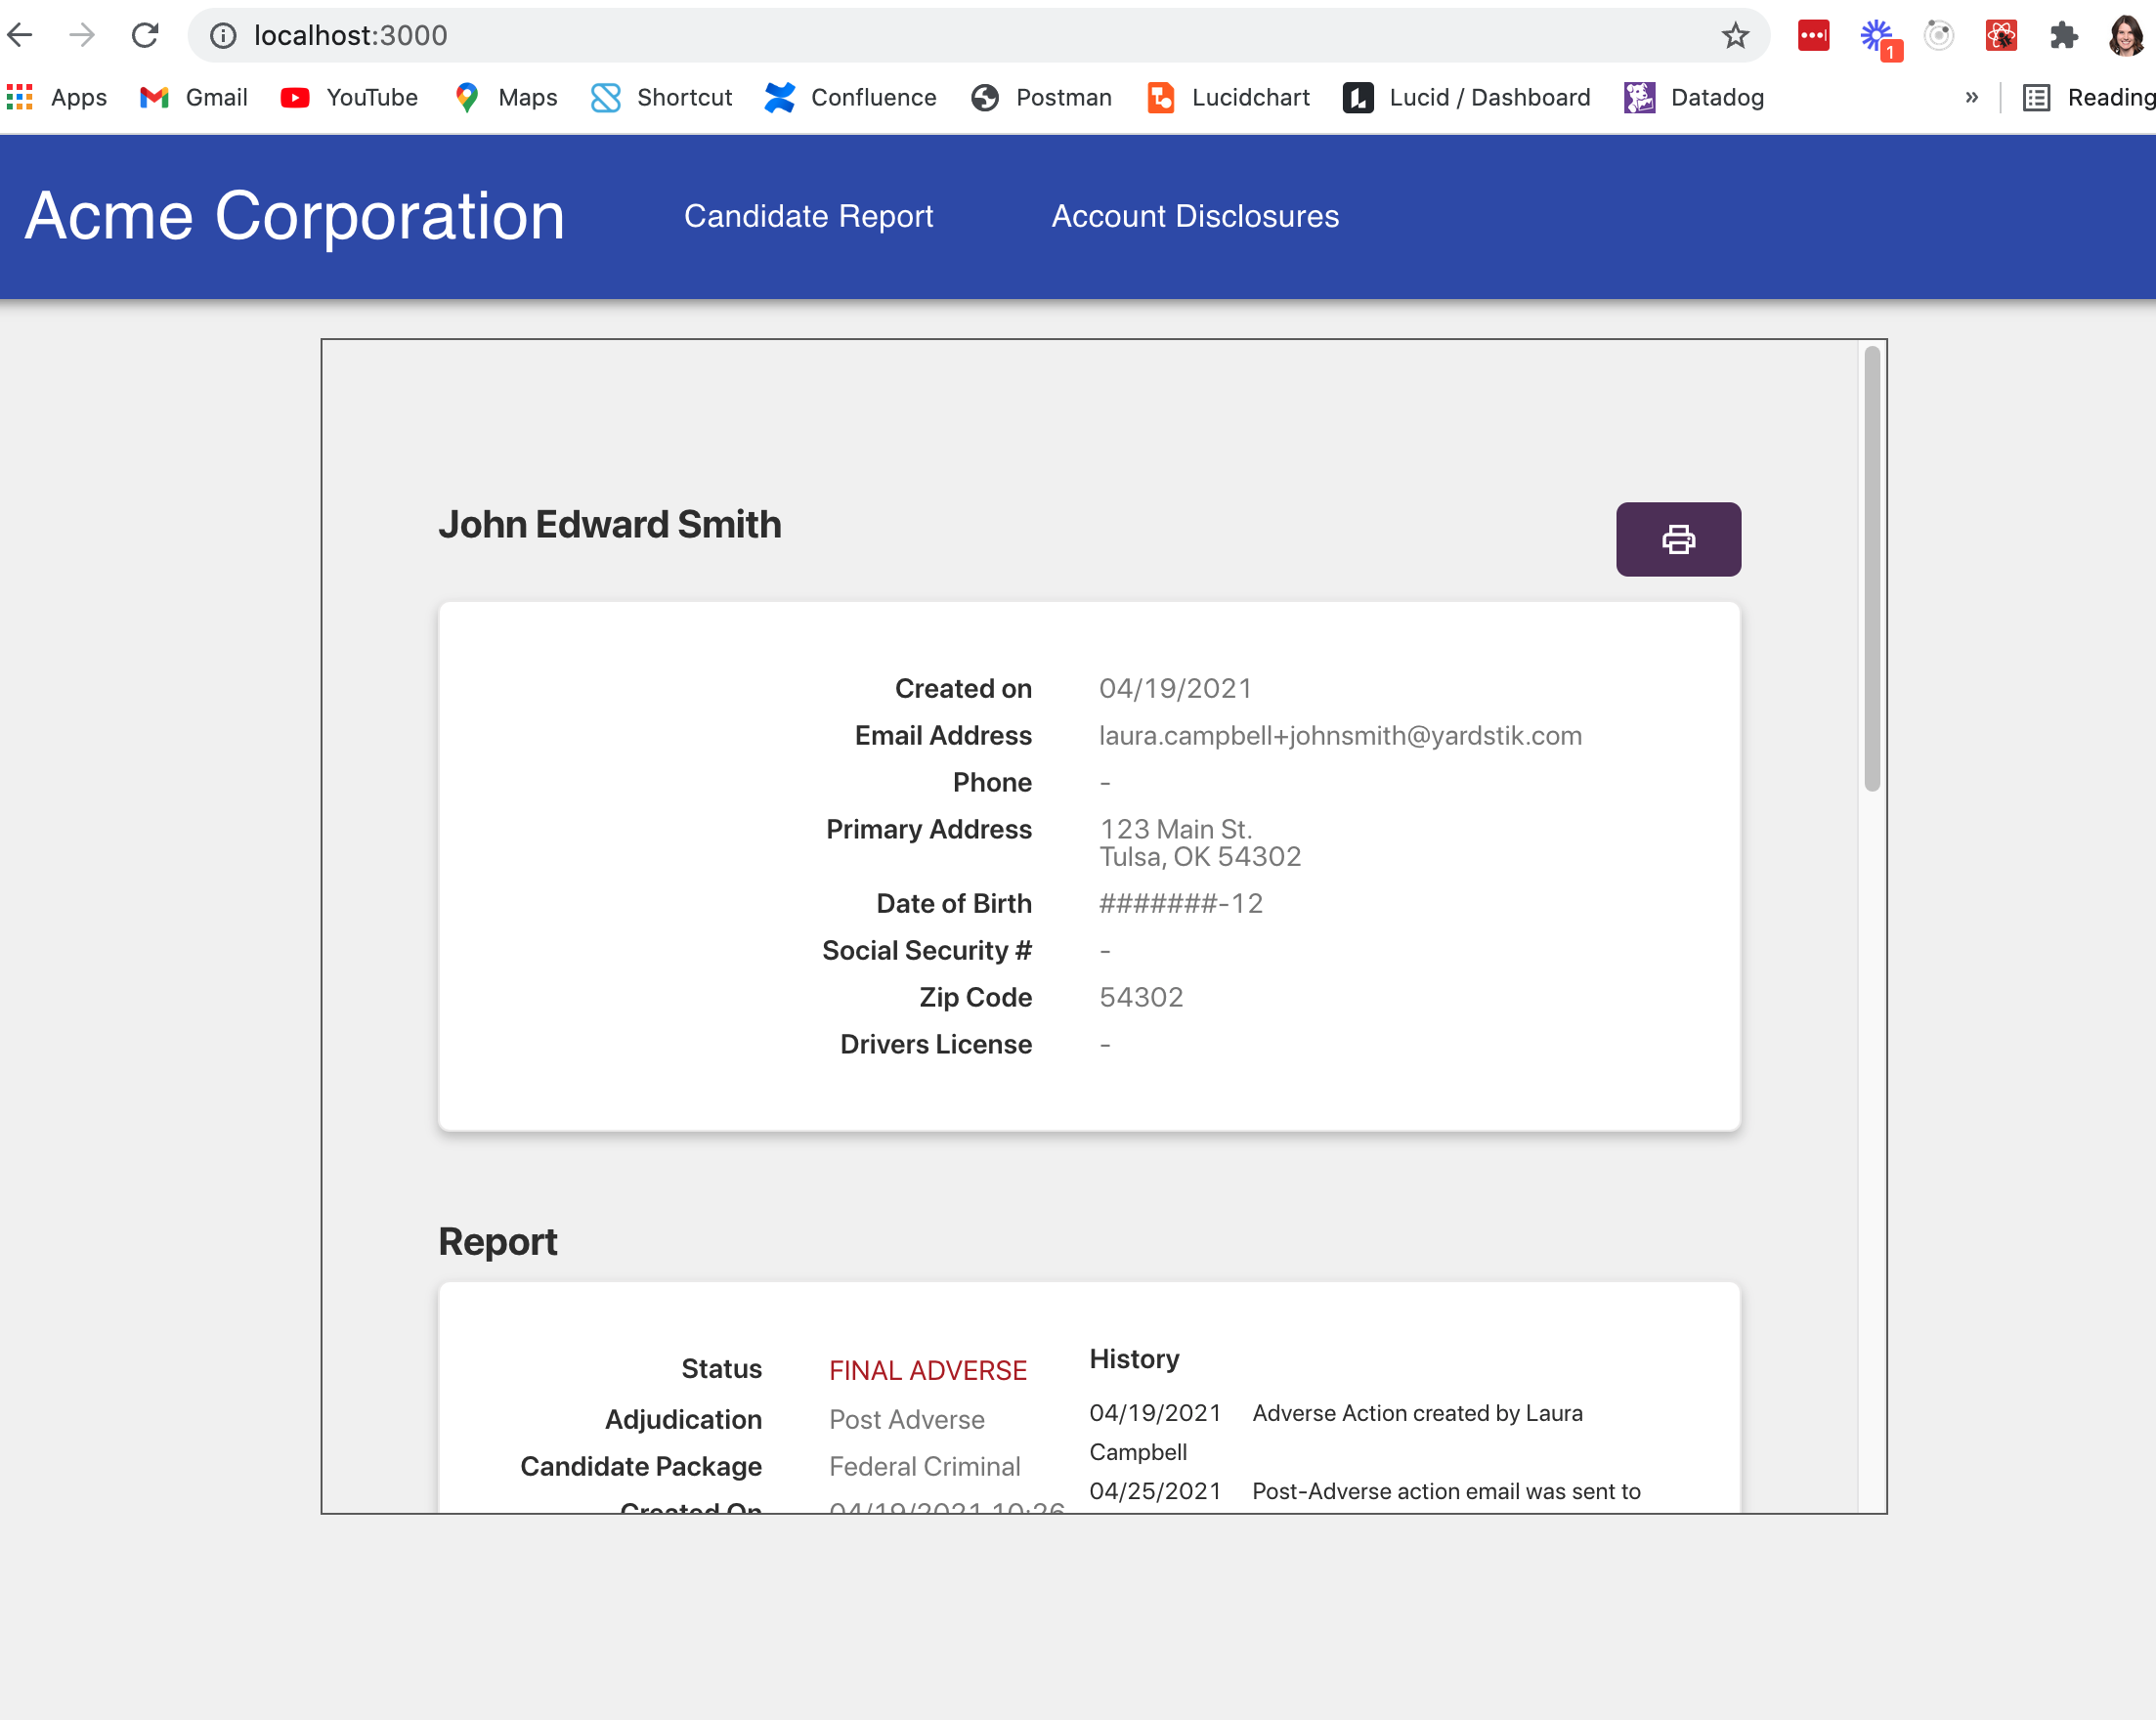Bookmark page with star icon
This screenshot has width=2156, height=1720.
point(1735,36)
